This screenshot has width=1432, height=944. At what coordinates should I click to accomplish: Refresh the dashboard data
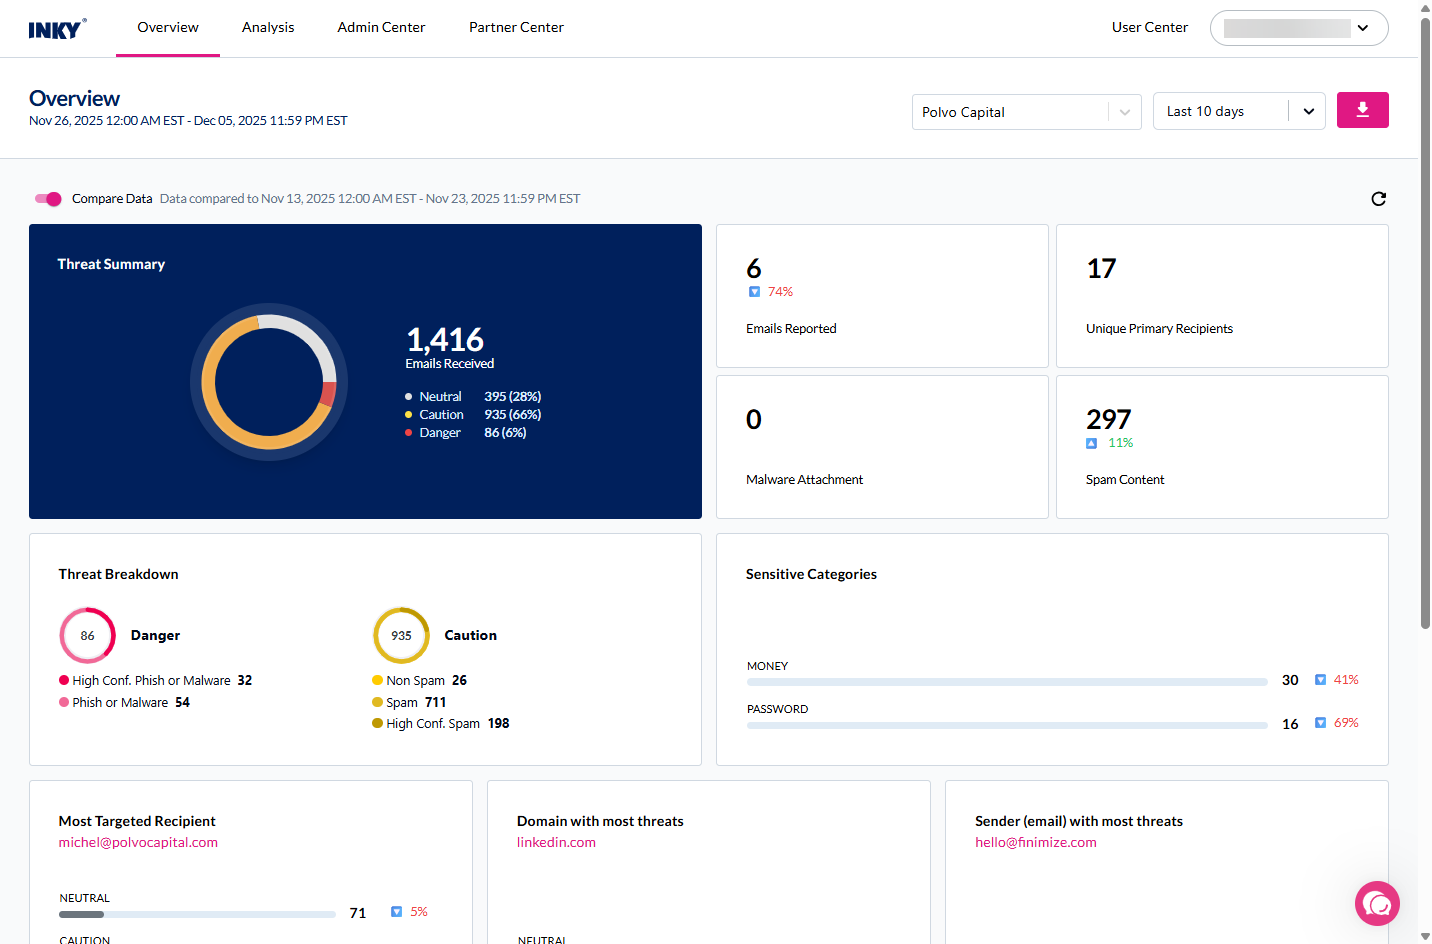[1378, 199]
